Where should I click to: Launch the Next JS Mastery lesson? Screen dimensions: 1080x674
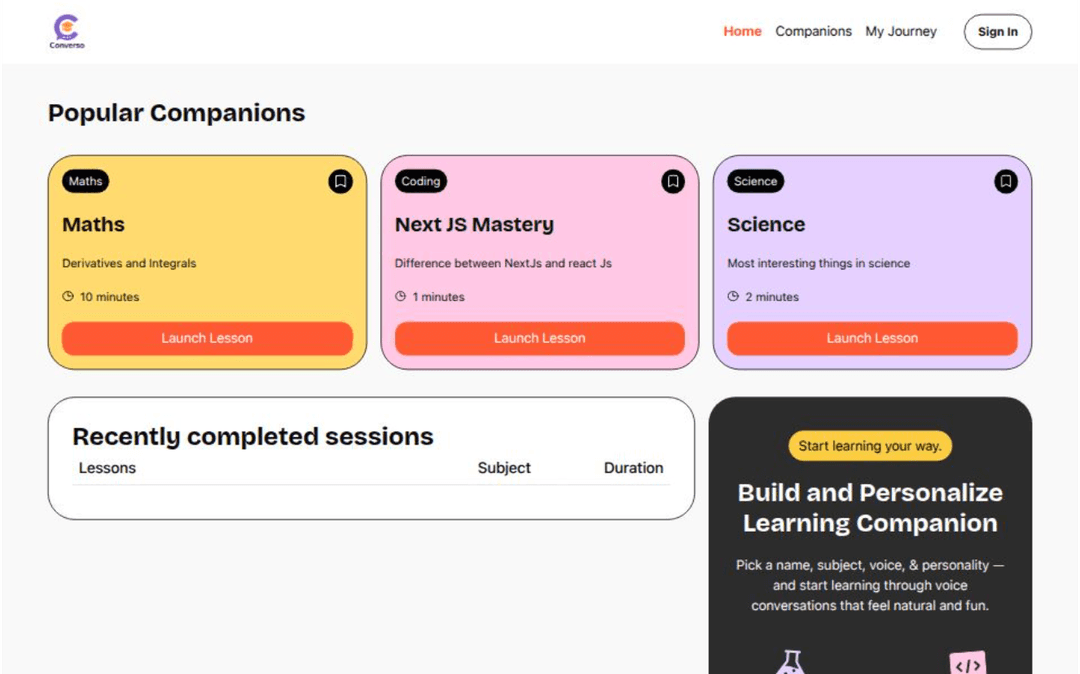(x=539, y=338)
